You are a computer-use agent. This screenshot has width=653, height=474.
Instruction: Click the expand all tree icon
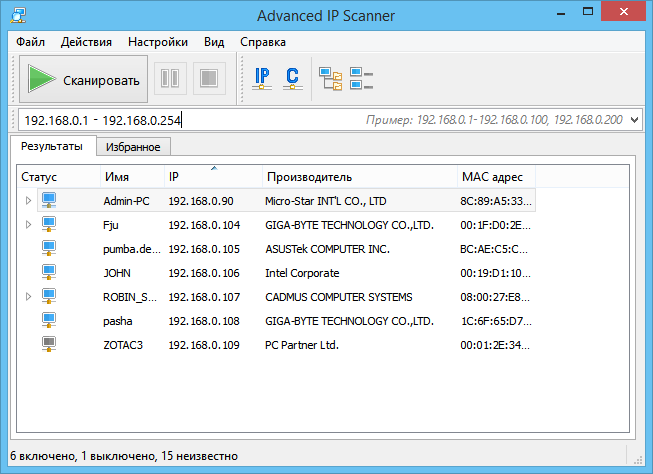[x=329, y=78]
